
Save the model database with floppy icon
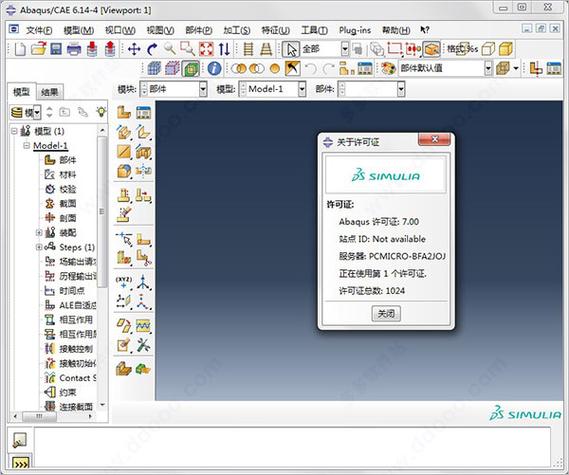pos(56,49)
